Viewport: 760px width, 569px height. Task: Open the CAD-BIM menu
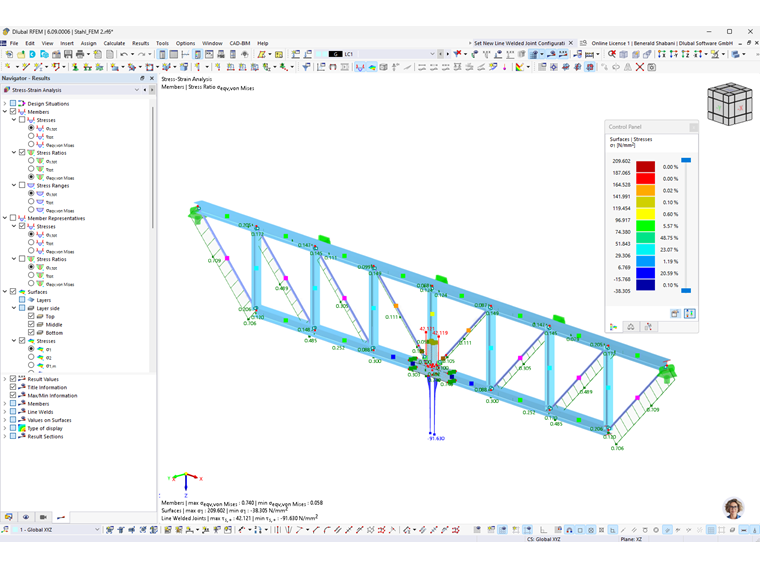[240, 43]
